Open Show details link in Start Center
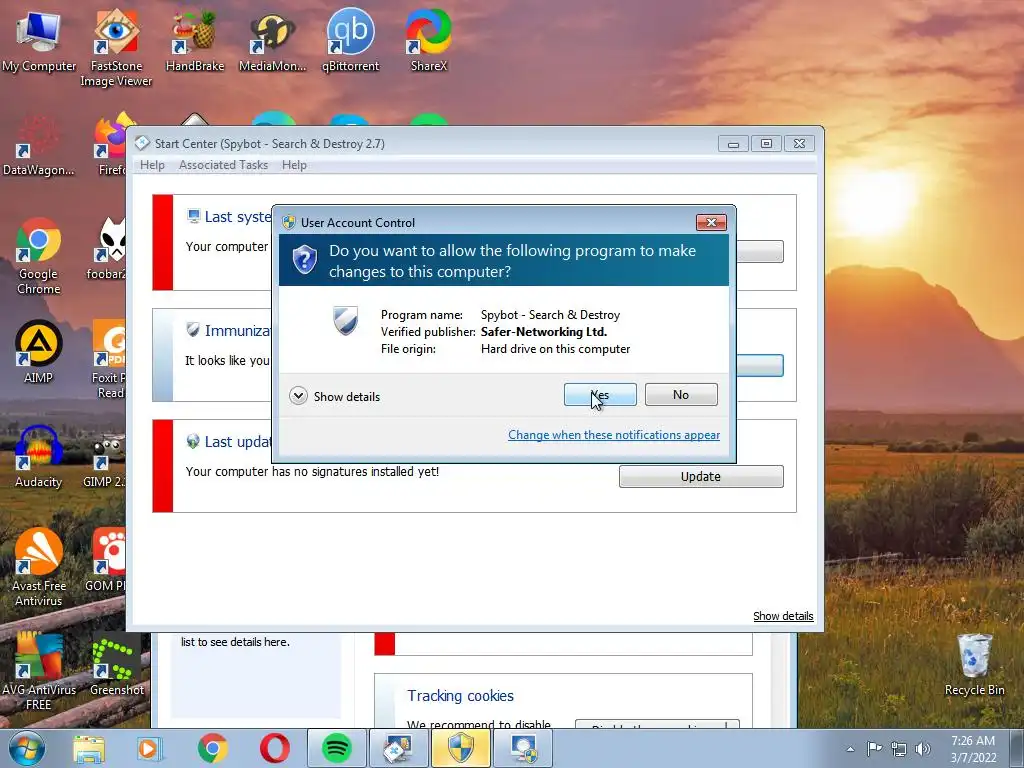 coord(783,616)
